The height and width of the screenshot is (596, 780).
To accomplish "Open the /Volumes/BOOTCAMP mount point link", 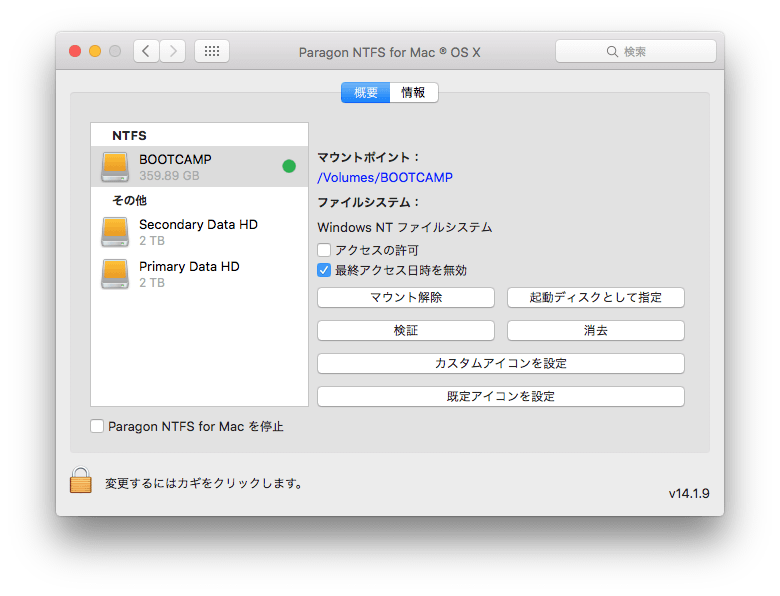I will pos(385,178).
